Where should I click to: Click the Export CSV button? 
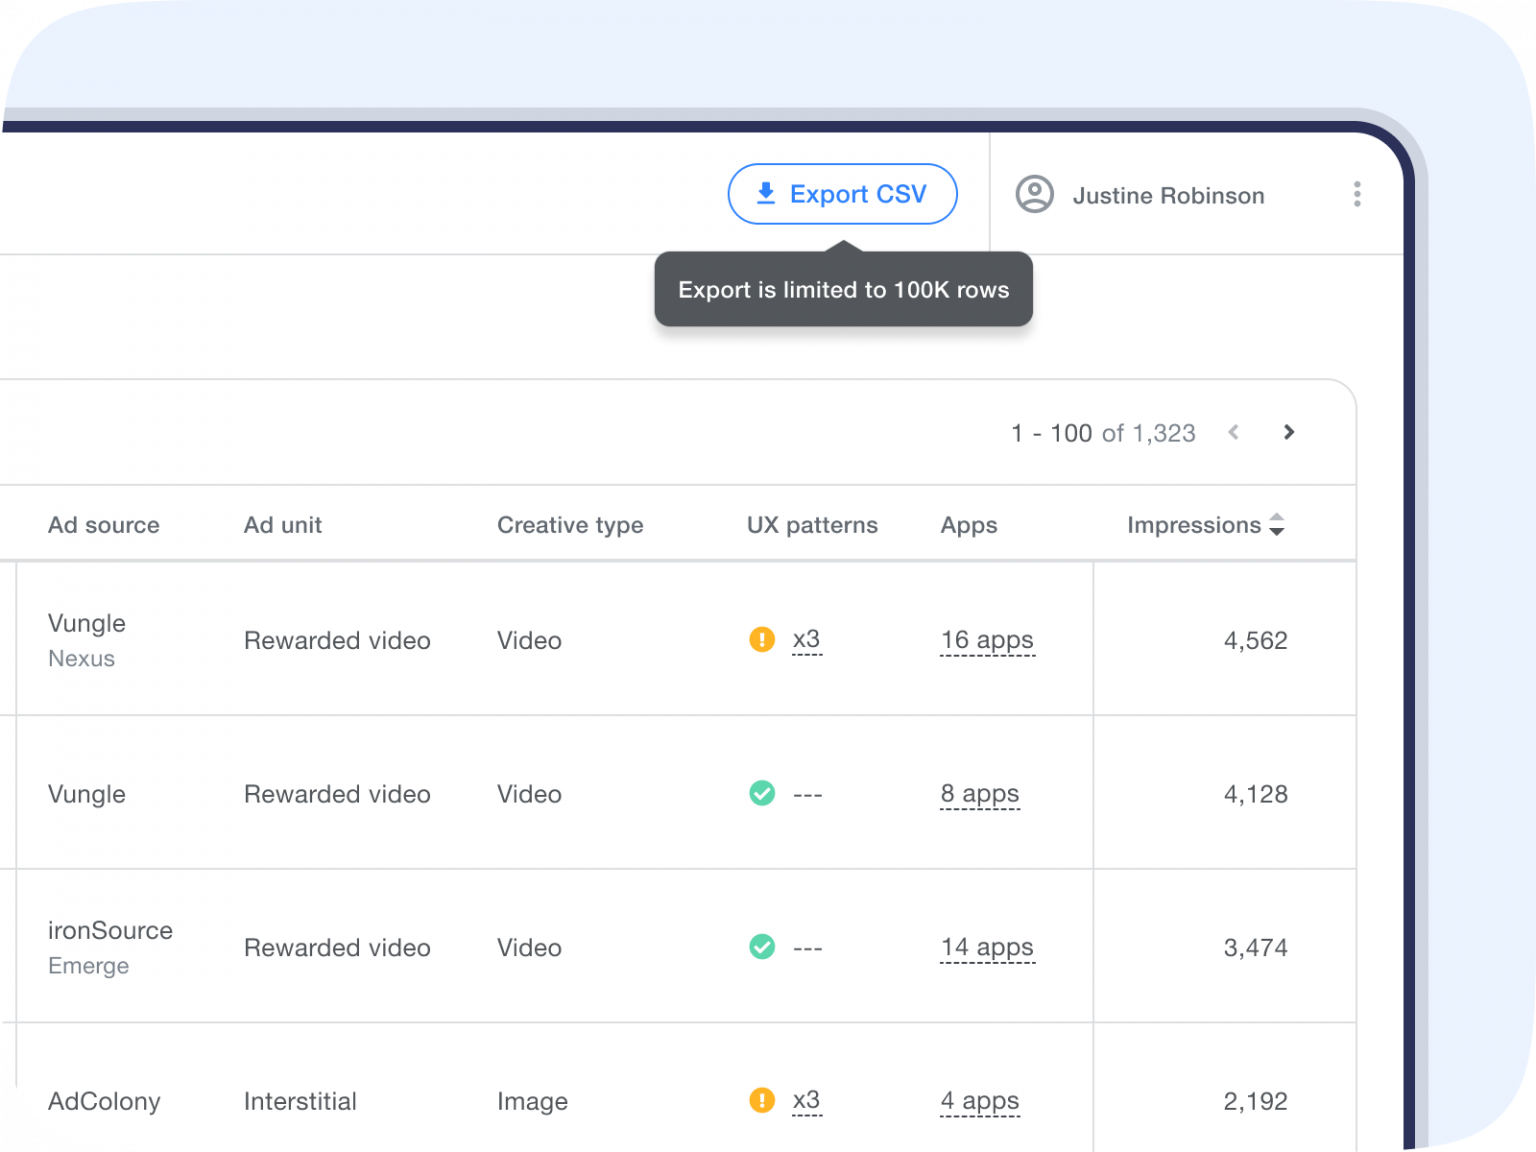tap(843, 194)
